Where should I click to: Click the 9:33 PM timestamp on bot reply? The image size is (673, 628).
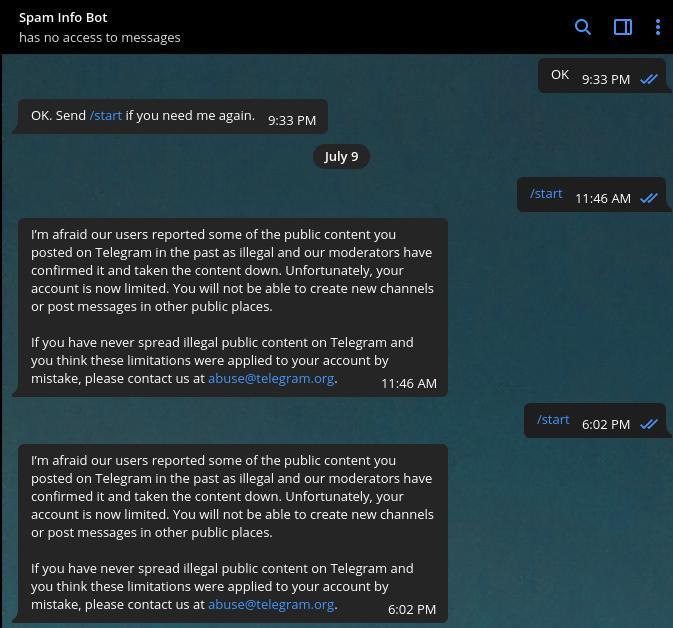[x=292, y=121]
